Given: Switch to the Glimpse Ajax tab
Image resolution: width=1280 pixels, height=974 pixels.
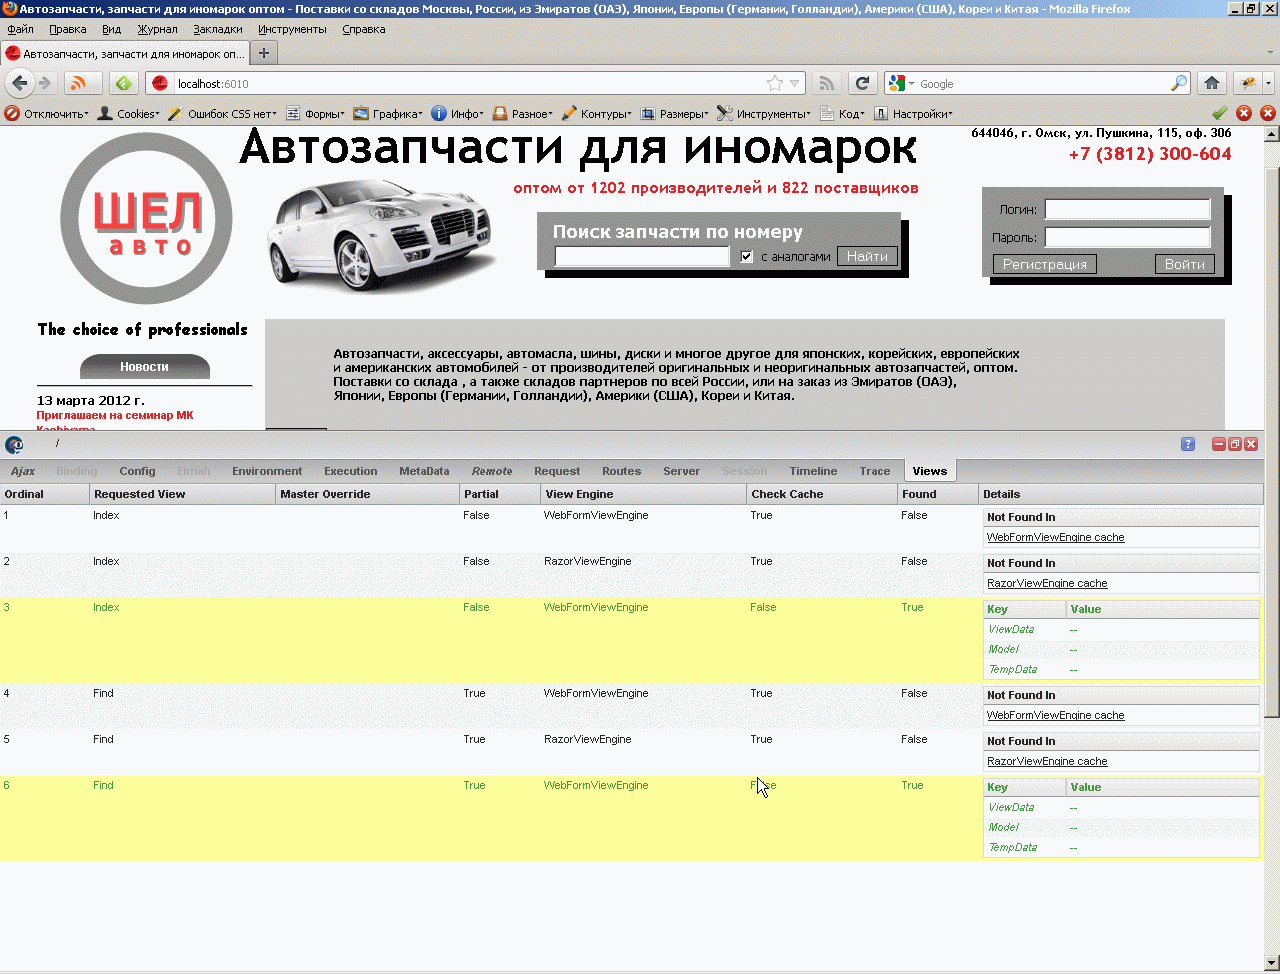Looking at the screenshot, I should (x=23, y=471).
